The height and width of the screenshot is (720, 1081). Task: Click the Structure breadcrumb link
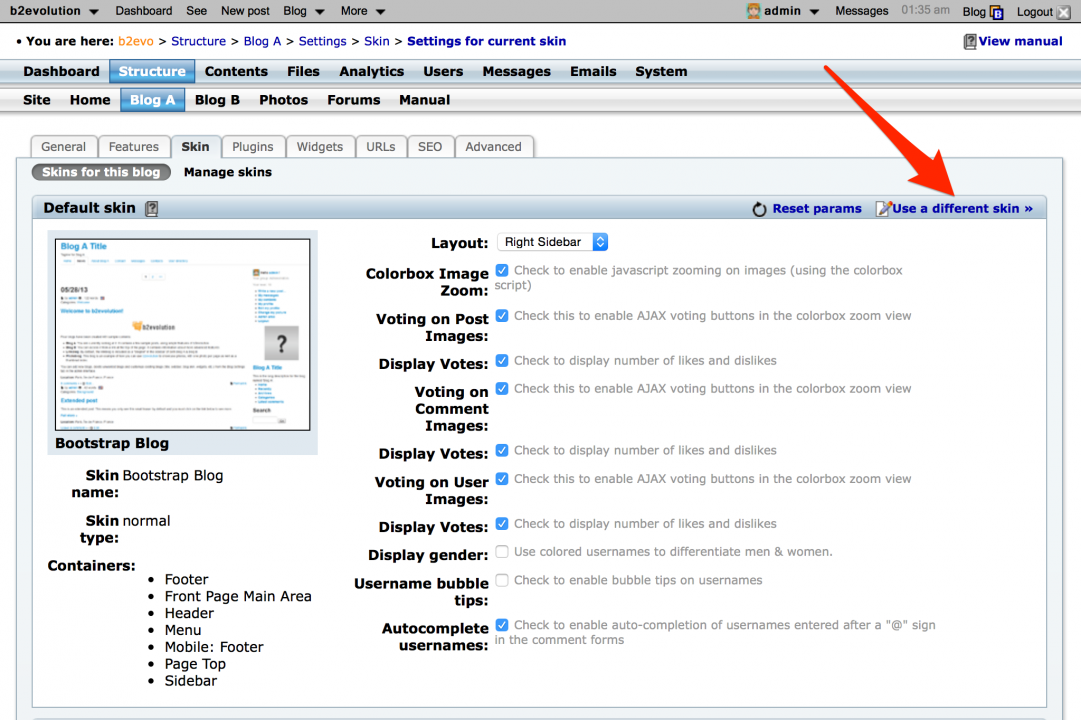pos(199,41)
